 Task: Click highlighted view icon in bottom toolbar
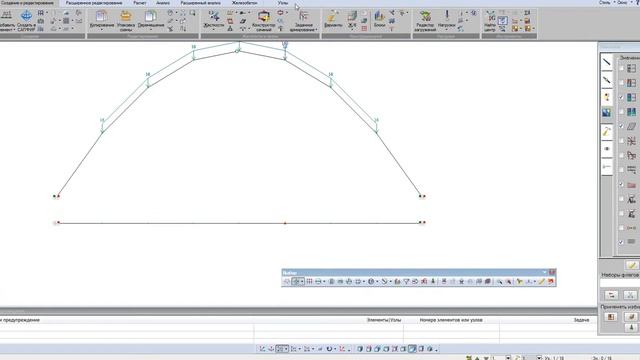coord(412,349)
